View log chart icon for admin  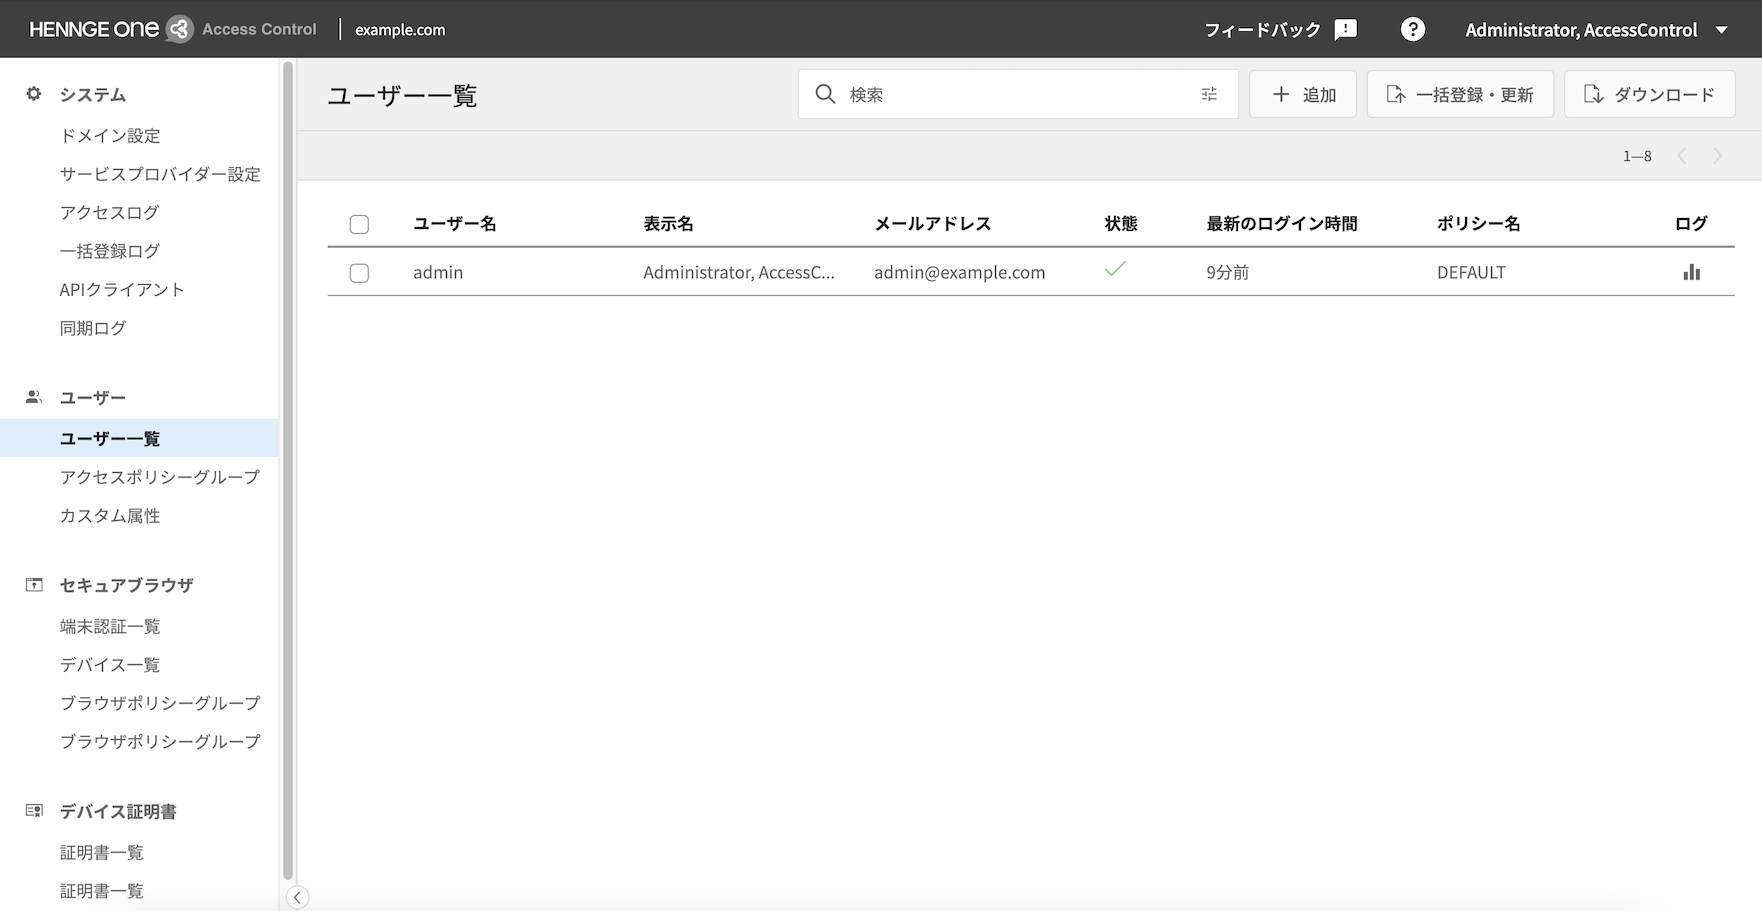[x=1691, y=272]
